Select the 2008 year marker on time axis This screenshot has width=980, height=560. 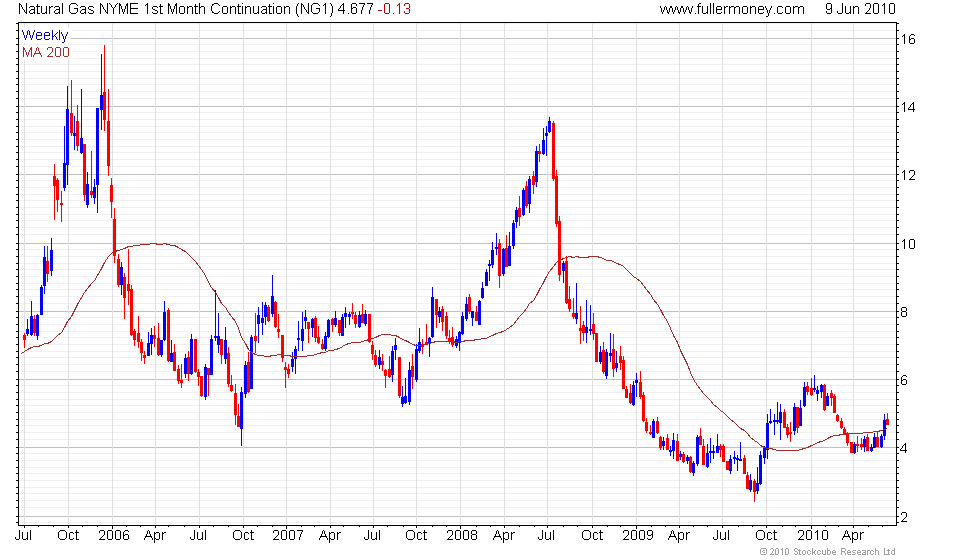pyautogui.click(x=461, y=535)
